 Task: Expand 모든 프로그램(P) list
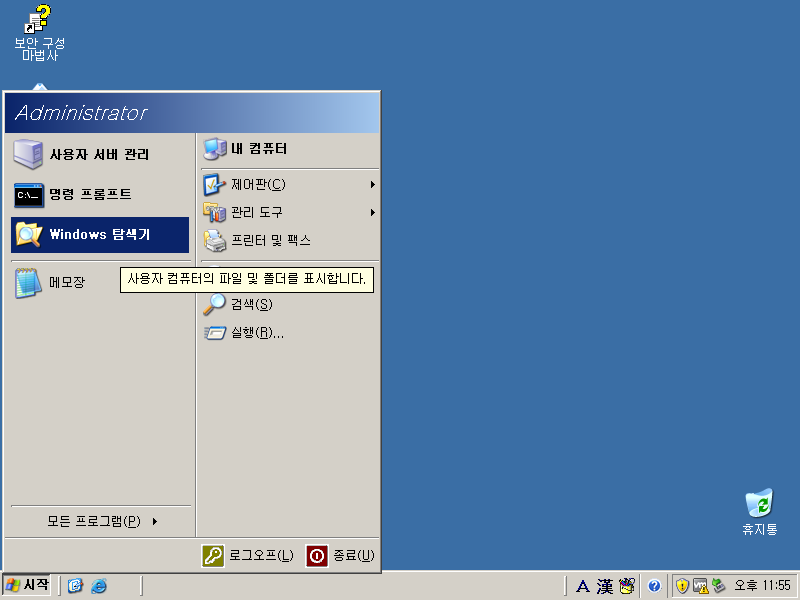101,521
